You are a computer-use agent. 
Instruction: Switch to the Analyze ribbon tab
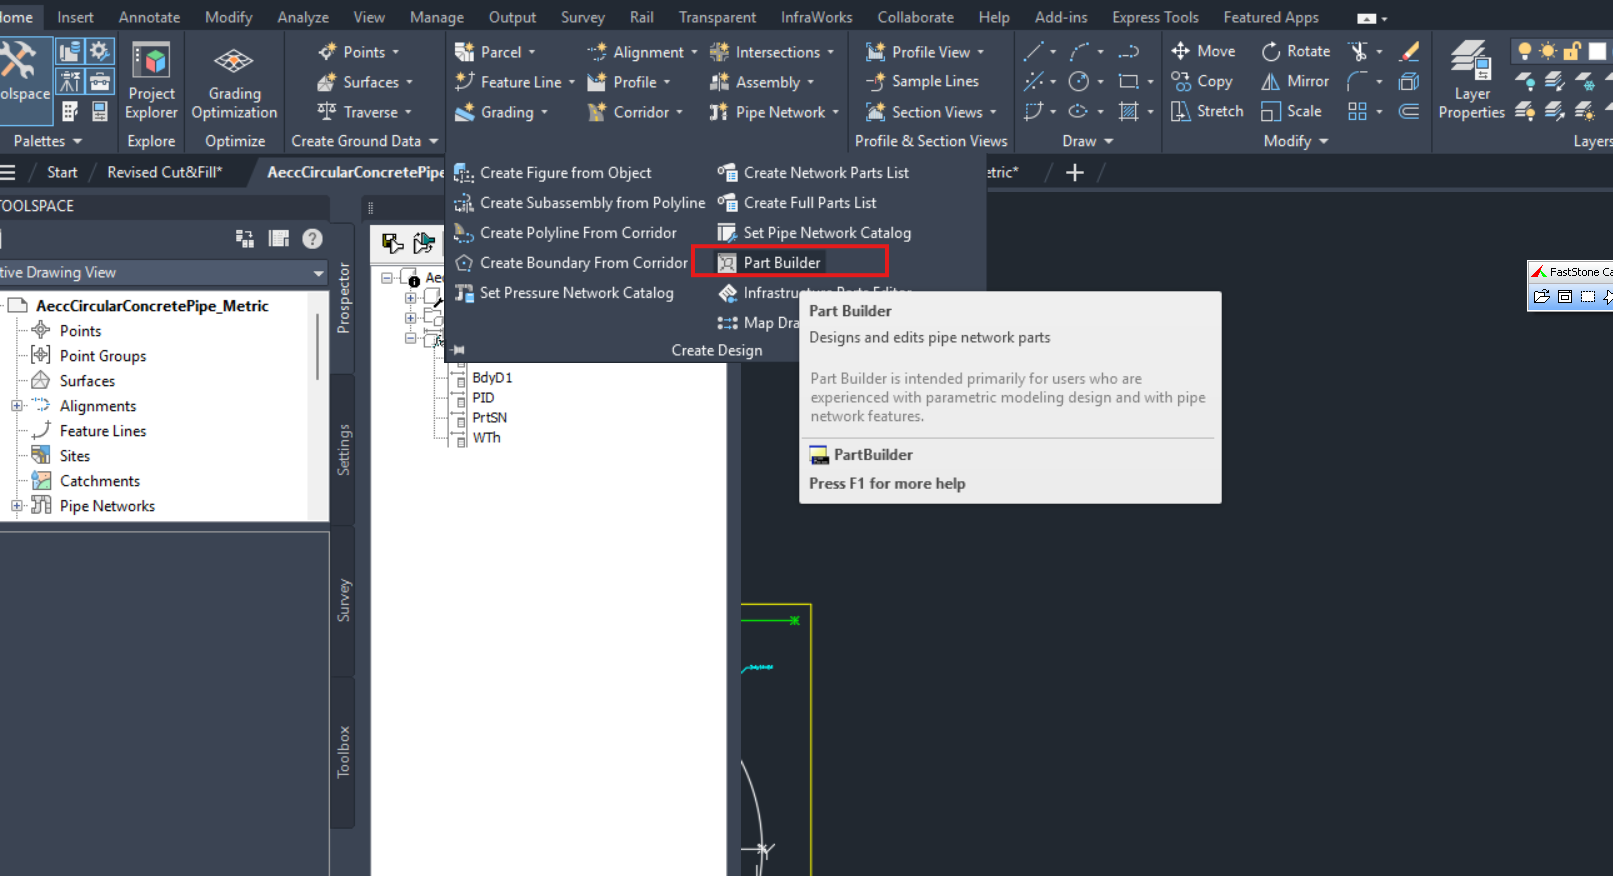pyautogui.click(x=303, y=17)
